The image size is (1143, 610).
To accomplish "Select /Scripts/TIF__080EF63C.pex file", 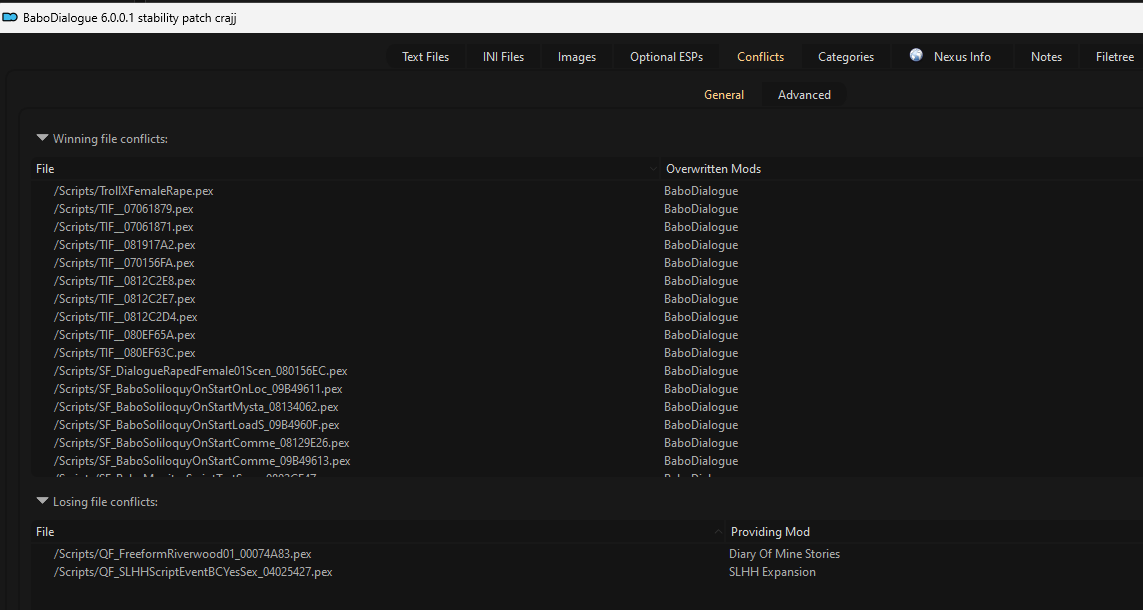I will tap(124, 353).
